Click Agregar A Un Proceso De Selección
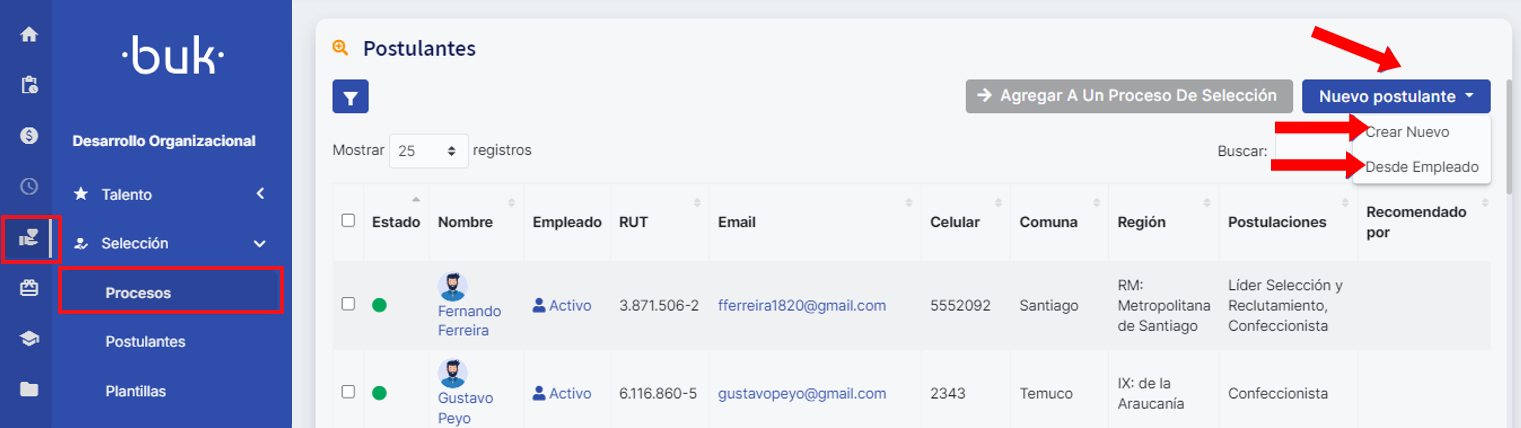The width and height of the screenshot is (1521, 428). click(1129, 96)
